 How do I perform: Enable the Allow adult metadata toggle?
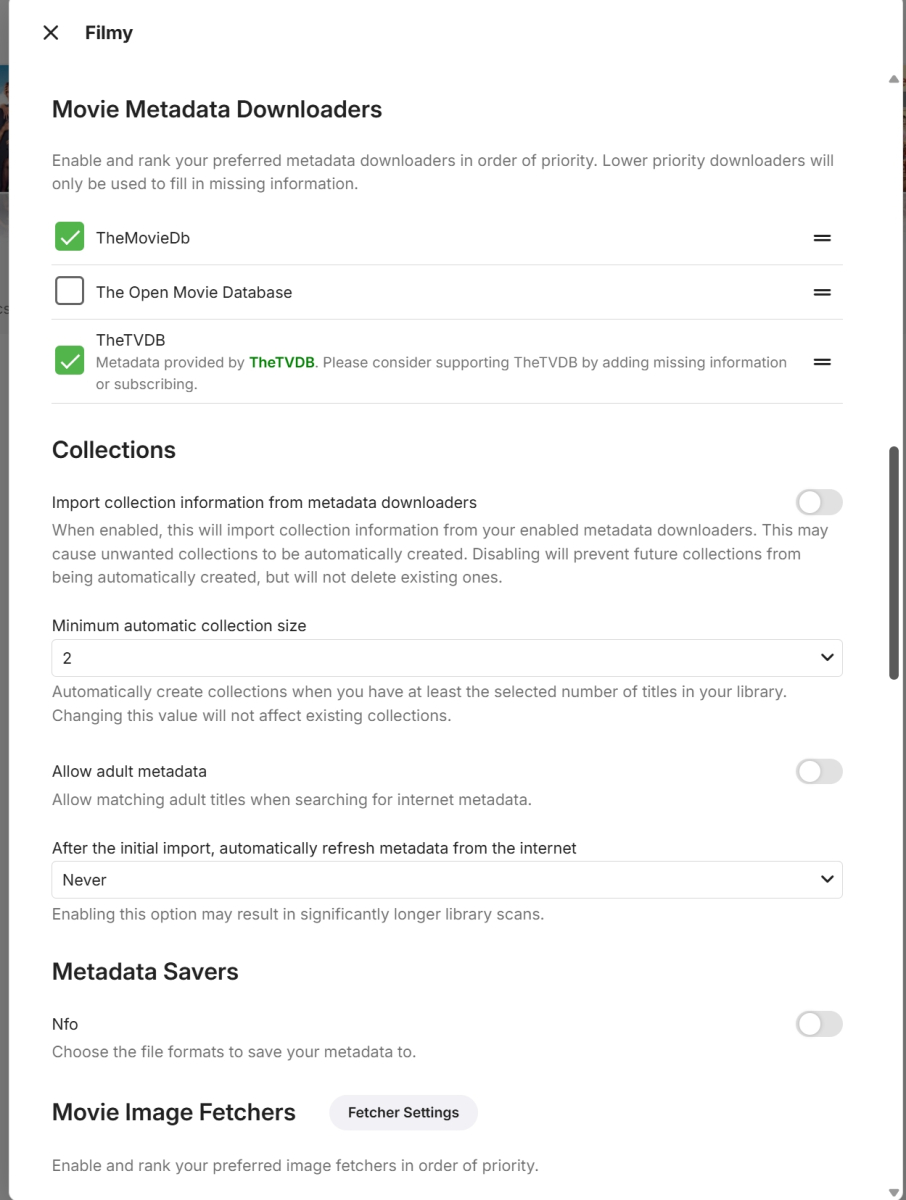pyautogui.click(x=819, y=771)
